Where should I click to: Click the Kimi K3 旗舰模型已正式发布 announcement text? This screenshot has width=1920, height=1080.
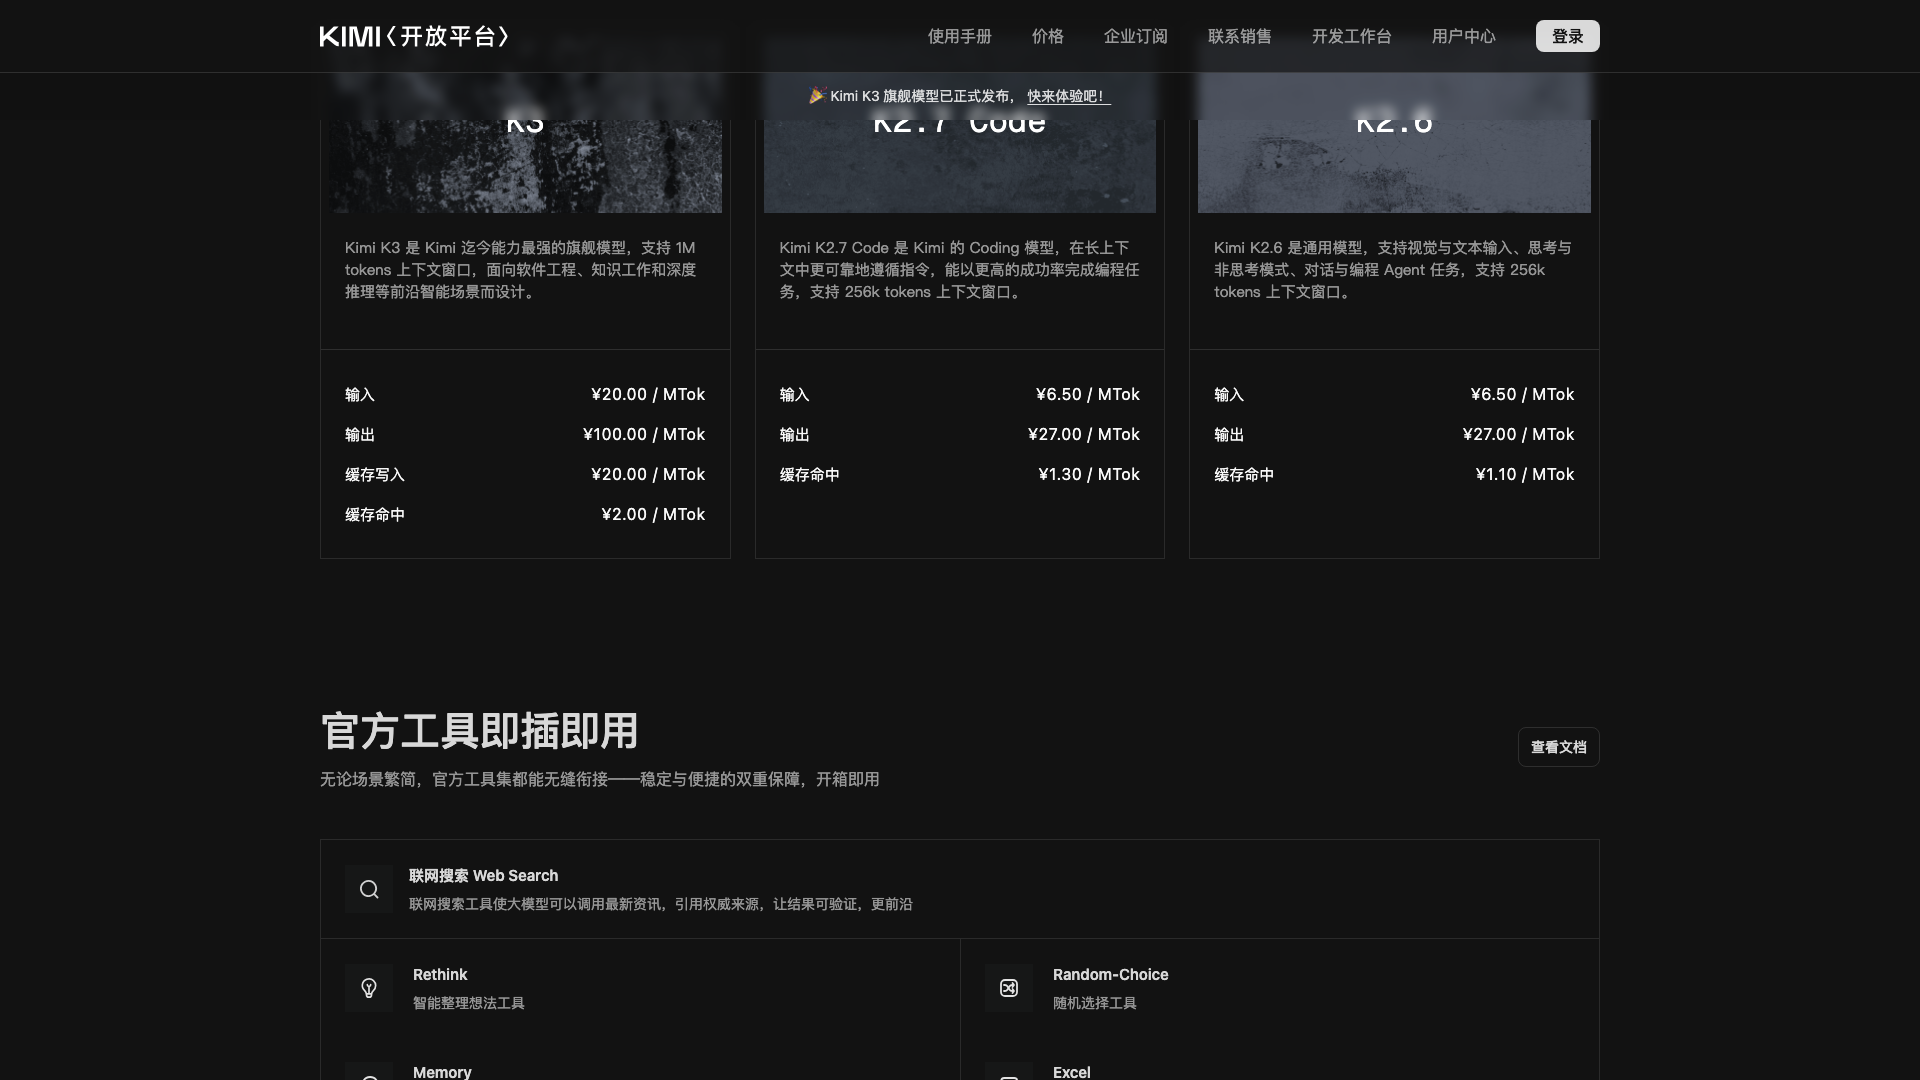coord(920,96)
